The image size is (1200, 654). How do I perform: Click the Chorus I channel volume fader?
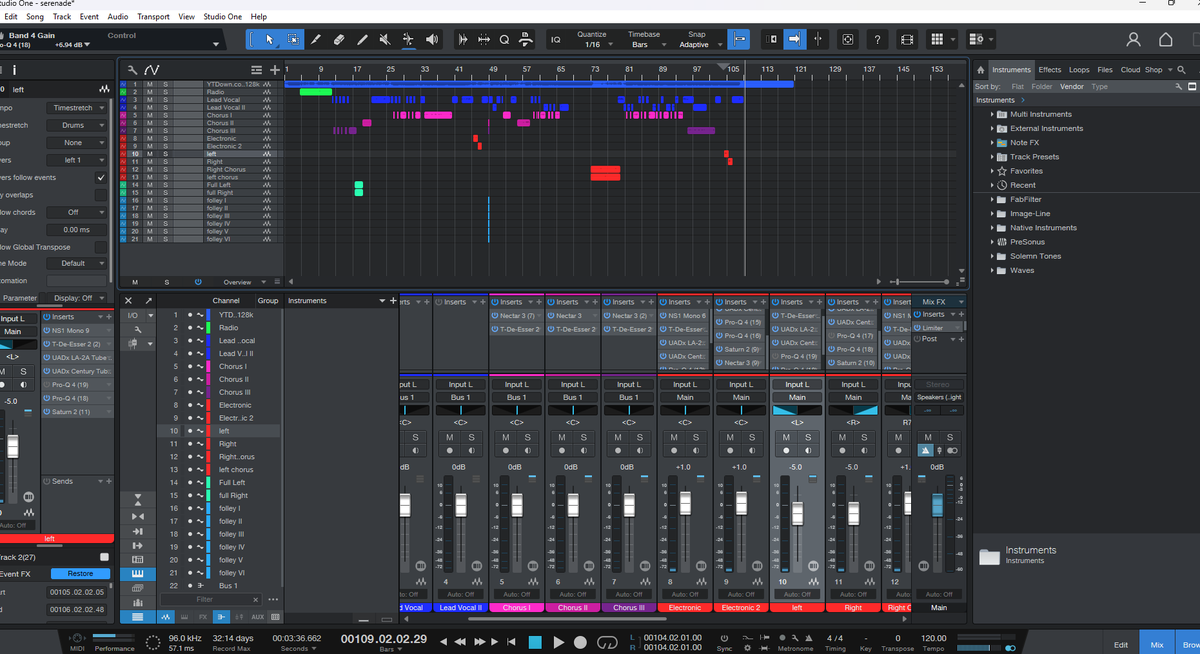pyautogui.click(x=518, y=506)
